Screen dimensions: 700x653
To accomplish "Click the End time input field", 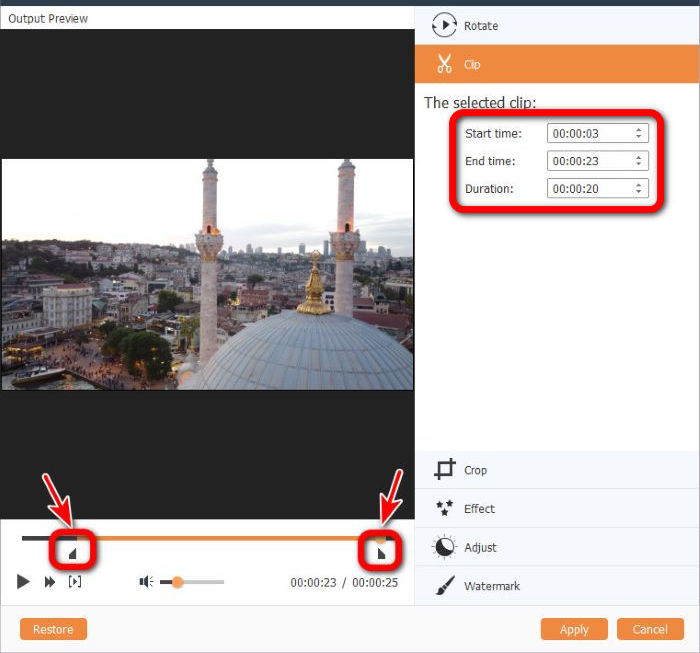I will [x=597, y=161].
